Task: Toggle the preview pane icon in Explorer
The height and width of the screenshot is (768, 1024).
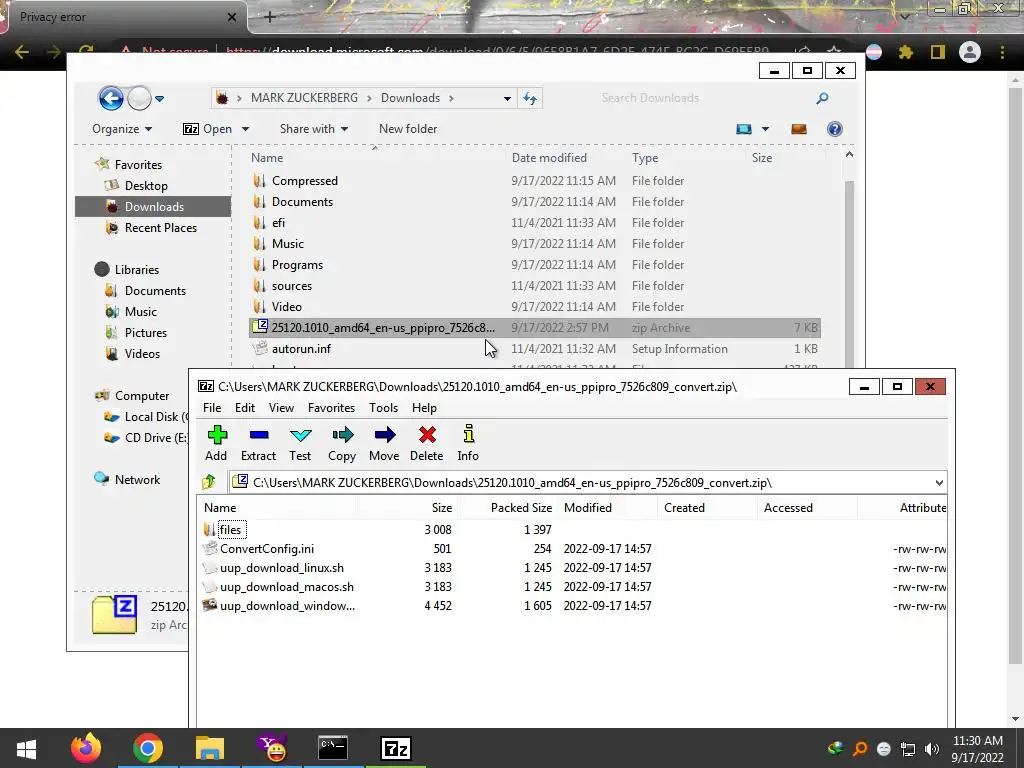Action: click(799, 129)
